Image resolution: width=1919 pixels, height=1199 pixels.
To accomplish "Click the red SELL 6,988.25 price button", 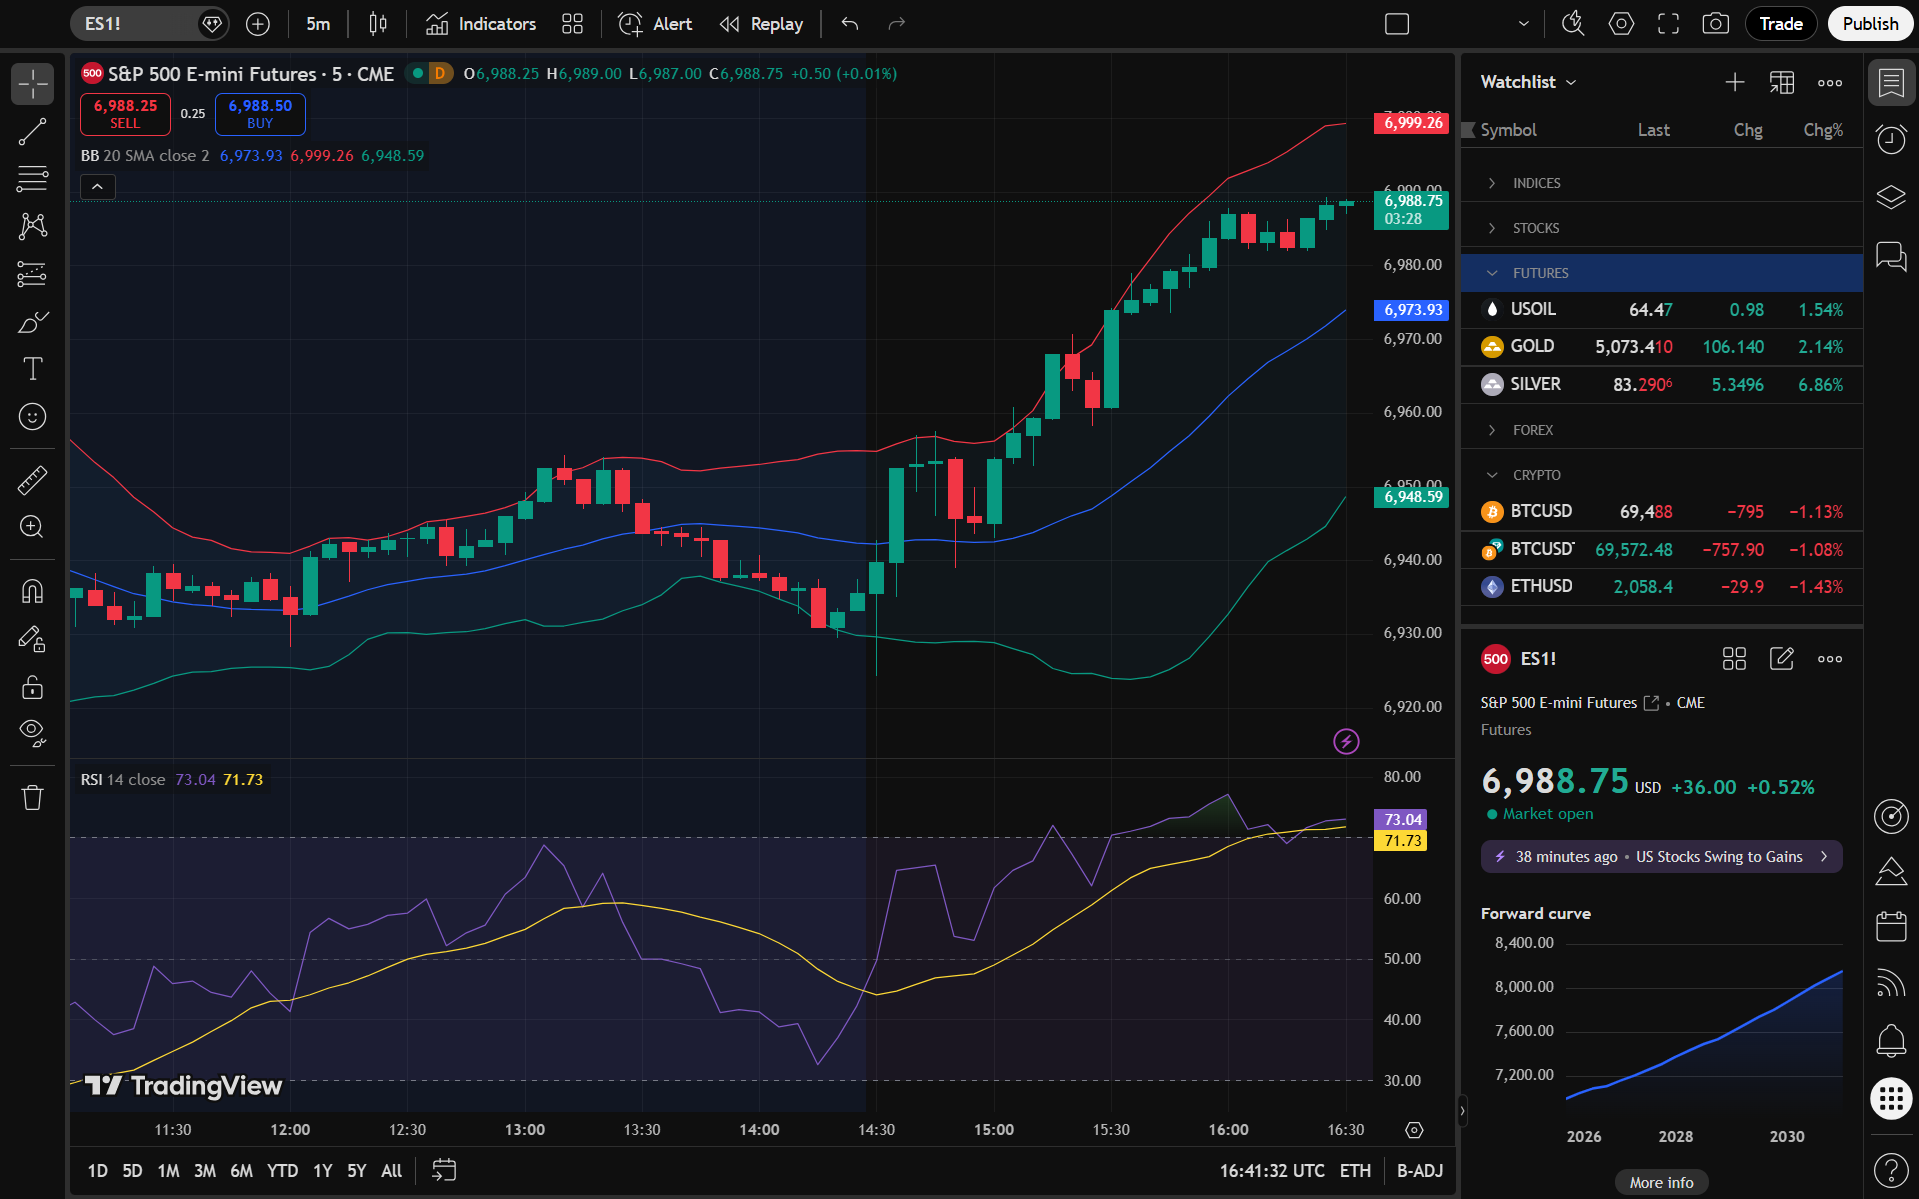I will coord(125,113).
